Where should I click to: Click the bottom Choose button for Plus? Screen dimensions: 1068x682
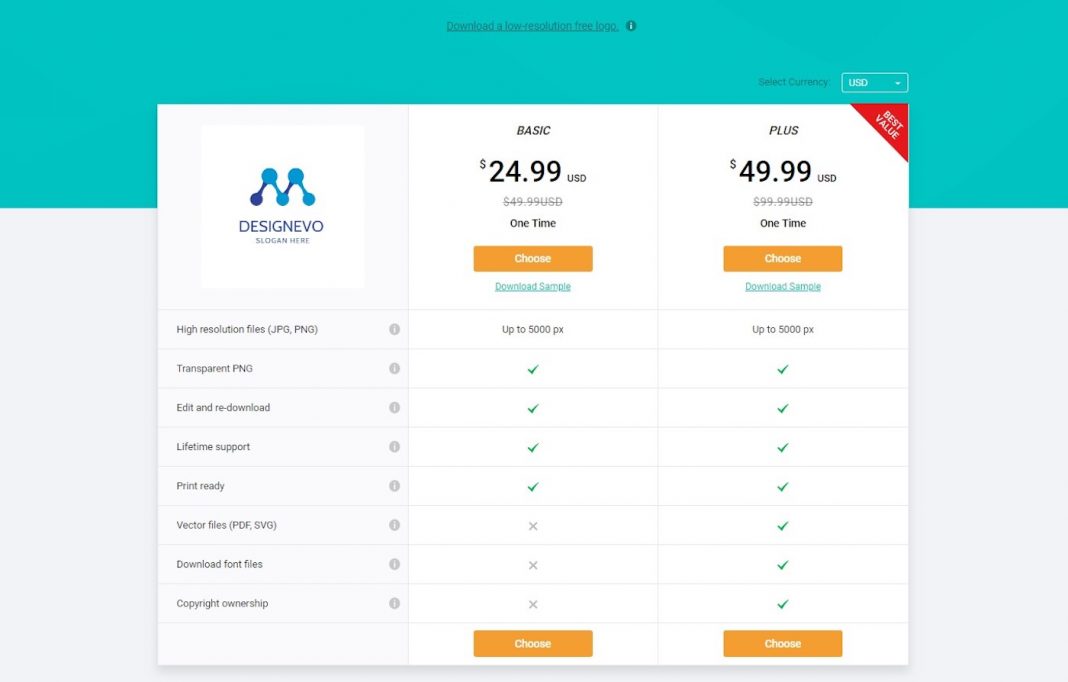pyautogui.click(x=782, y=643)
